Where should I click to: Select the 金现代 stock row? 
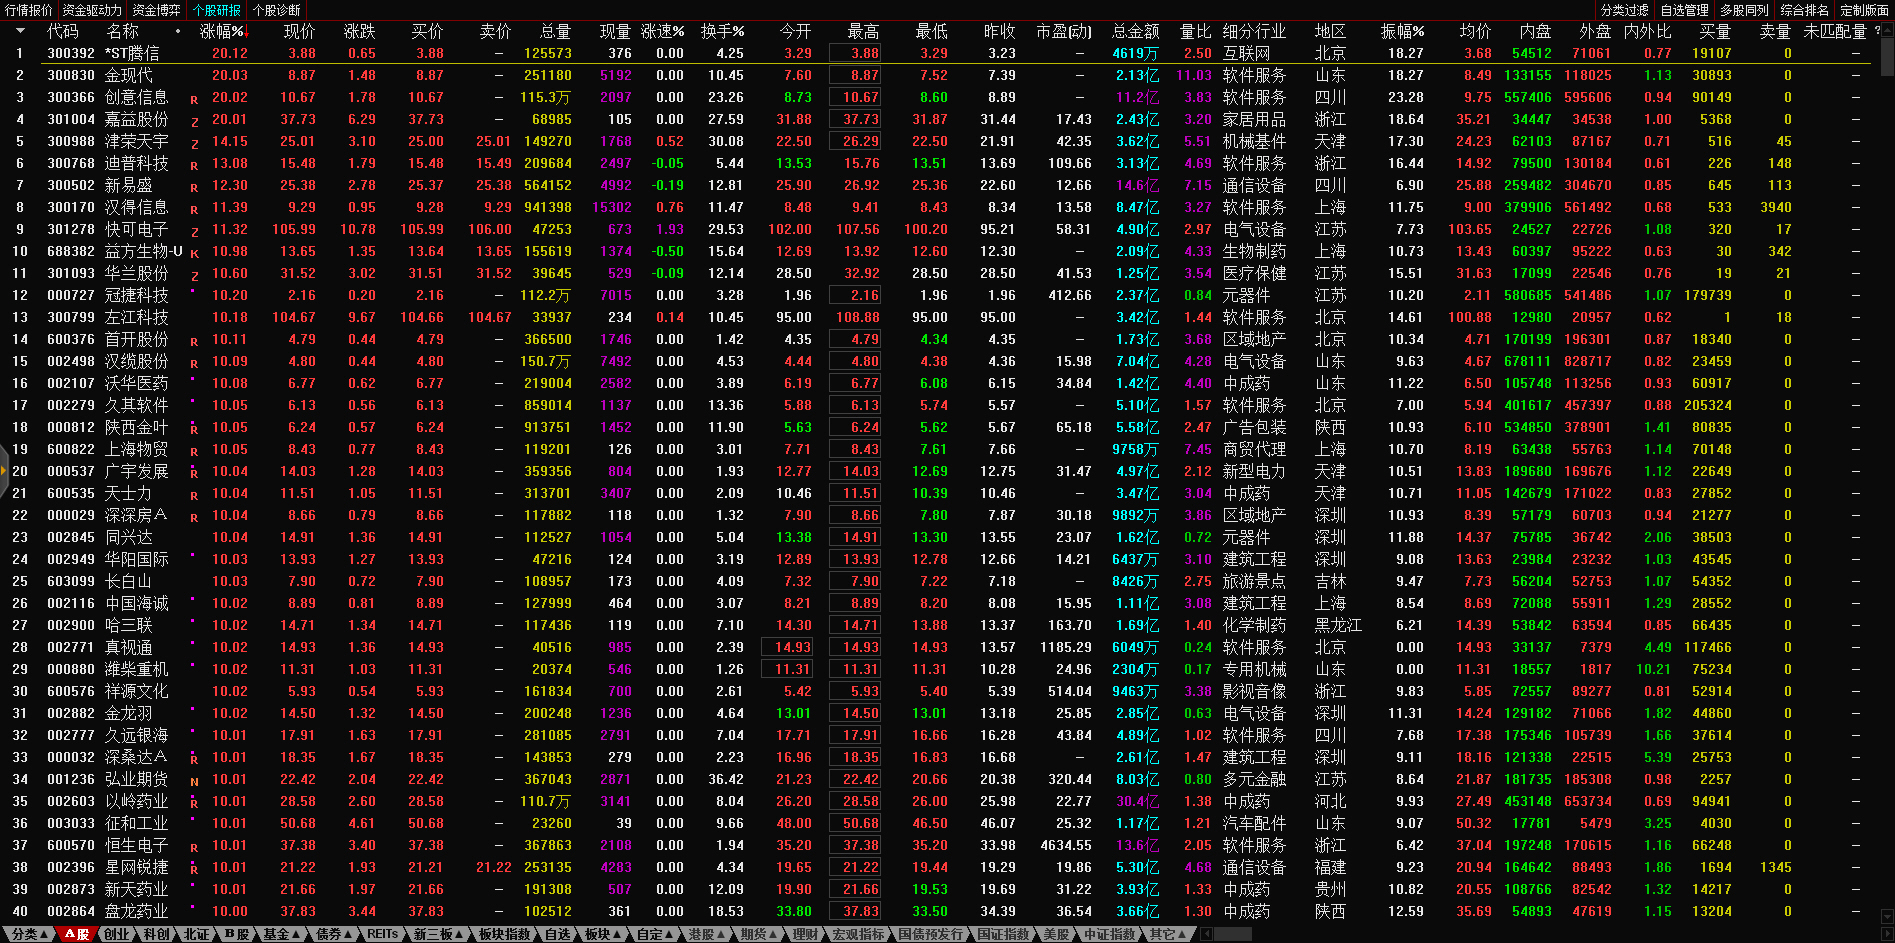tap(129, 75)
